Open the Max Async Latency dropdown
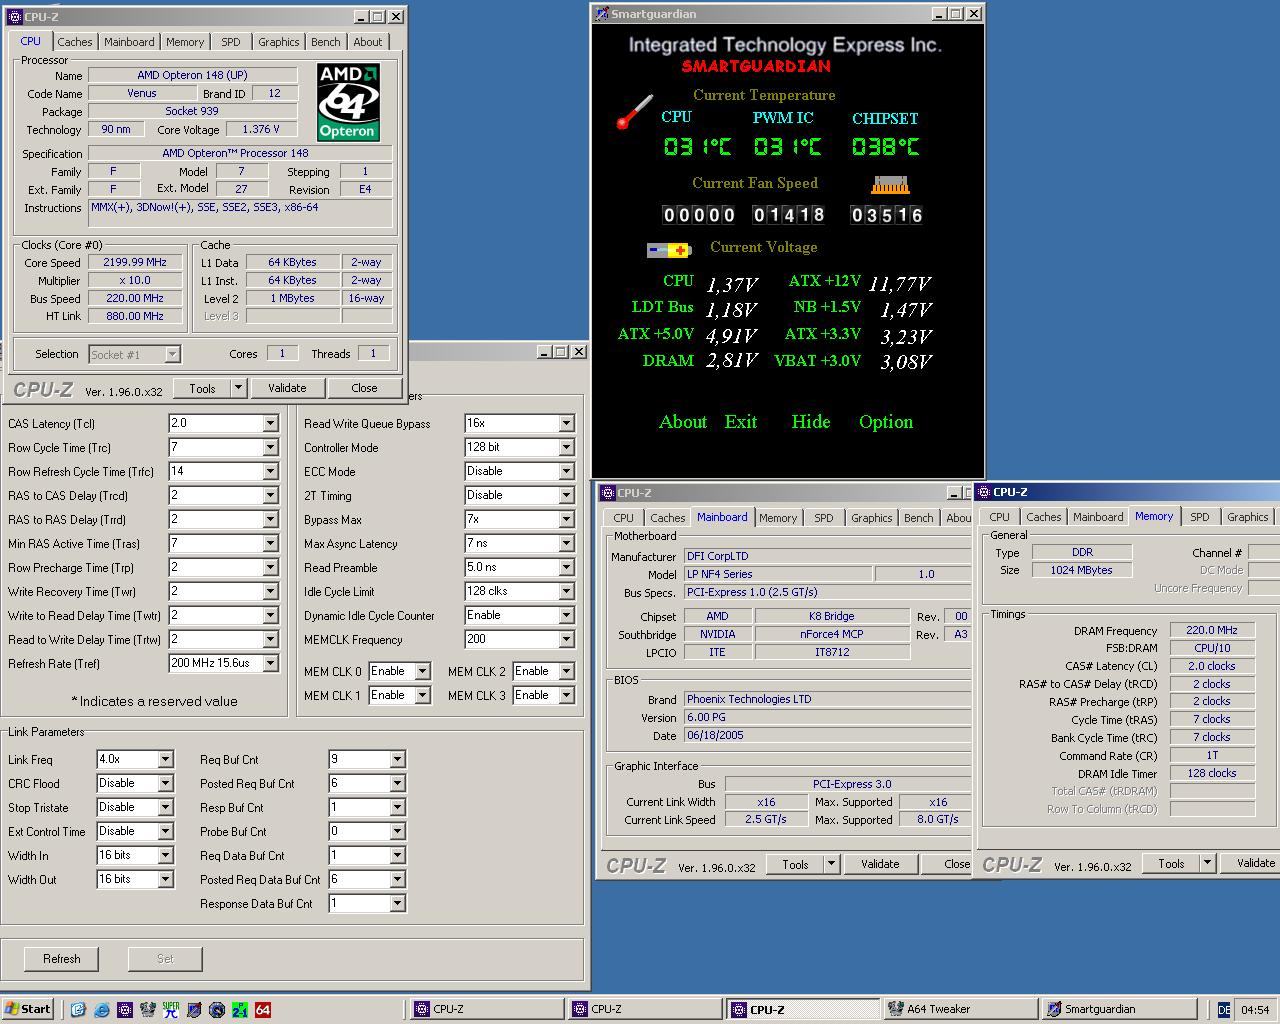 click(x=566, y=543)
